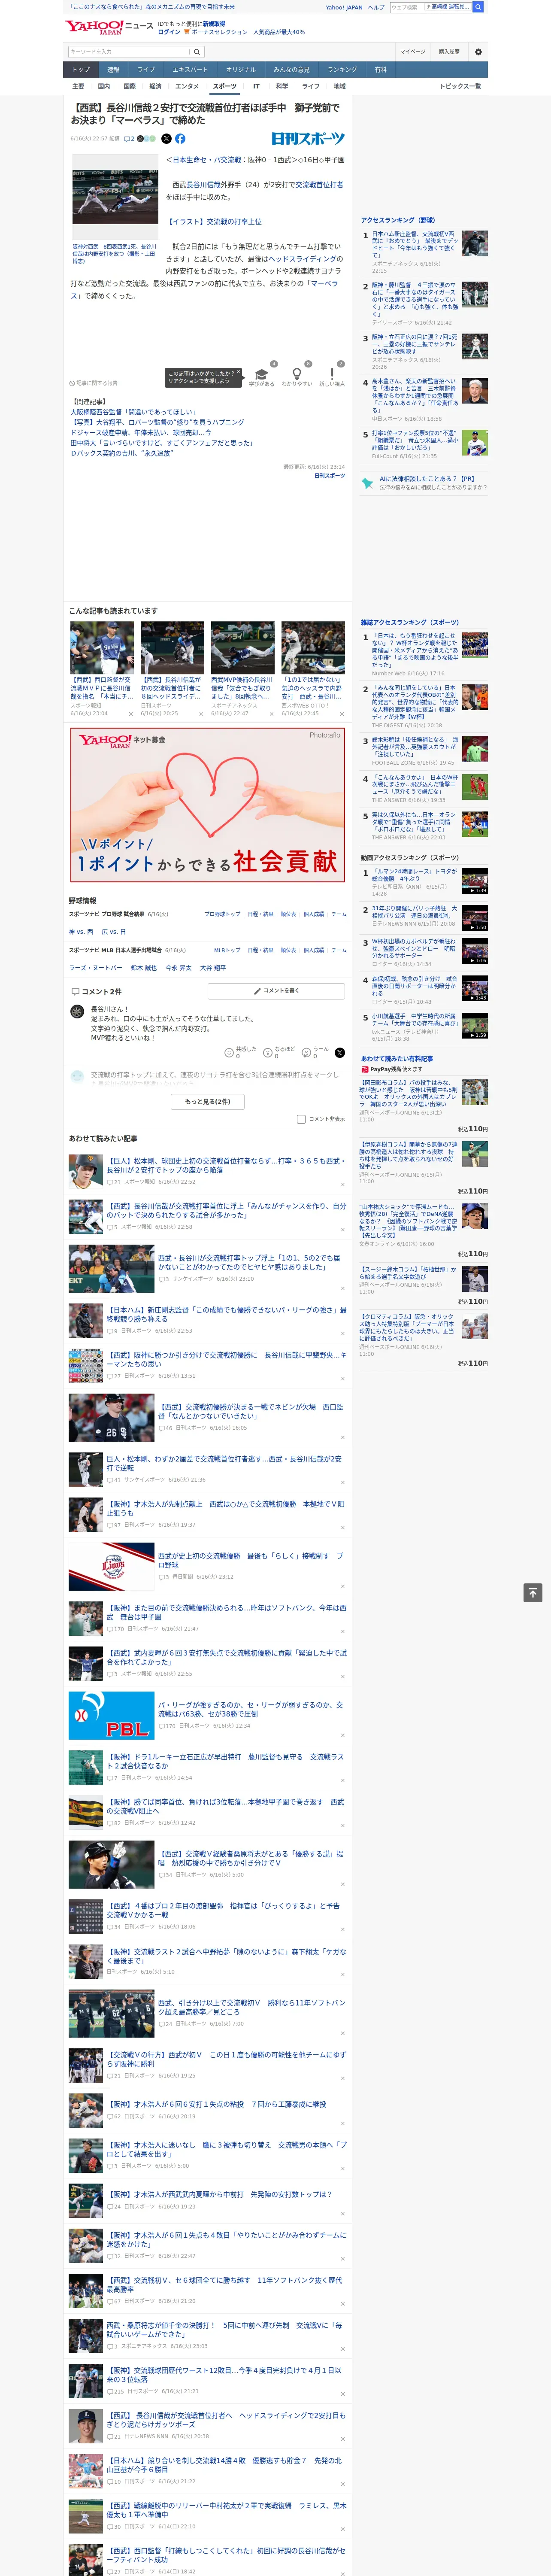Open the Yahoo! JAPAN header text link
The image size is (551, 2576).
344,7
